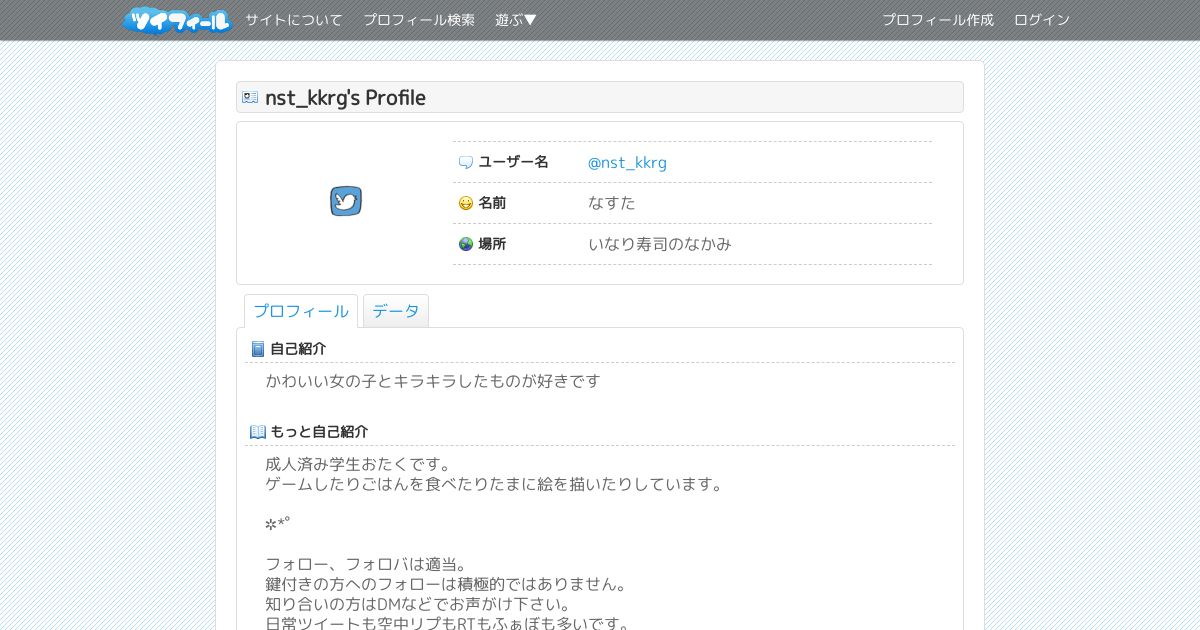Open the サイトについて page
The width and height of the screenshot is (1200, 630).
(x=294, y=20)
